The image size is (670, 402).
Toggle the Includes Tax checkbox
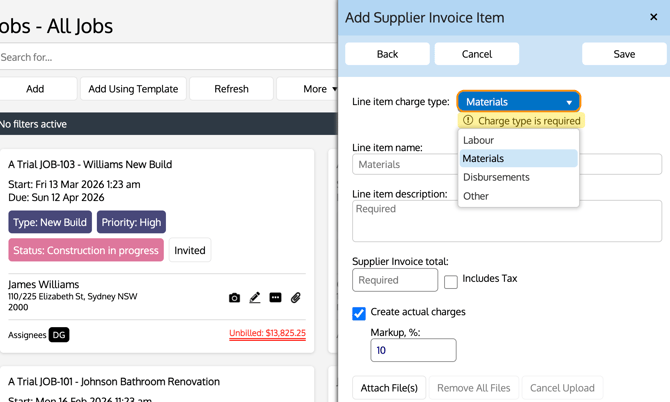(451, 282)
